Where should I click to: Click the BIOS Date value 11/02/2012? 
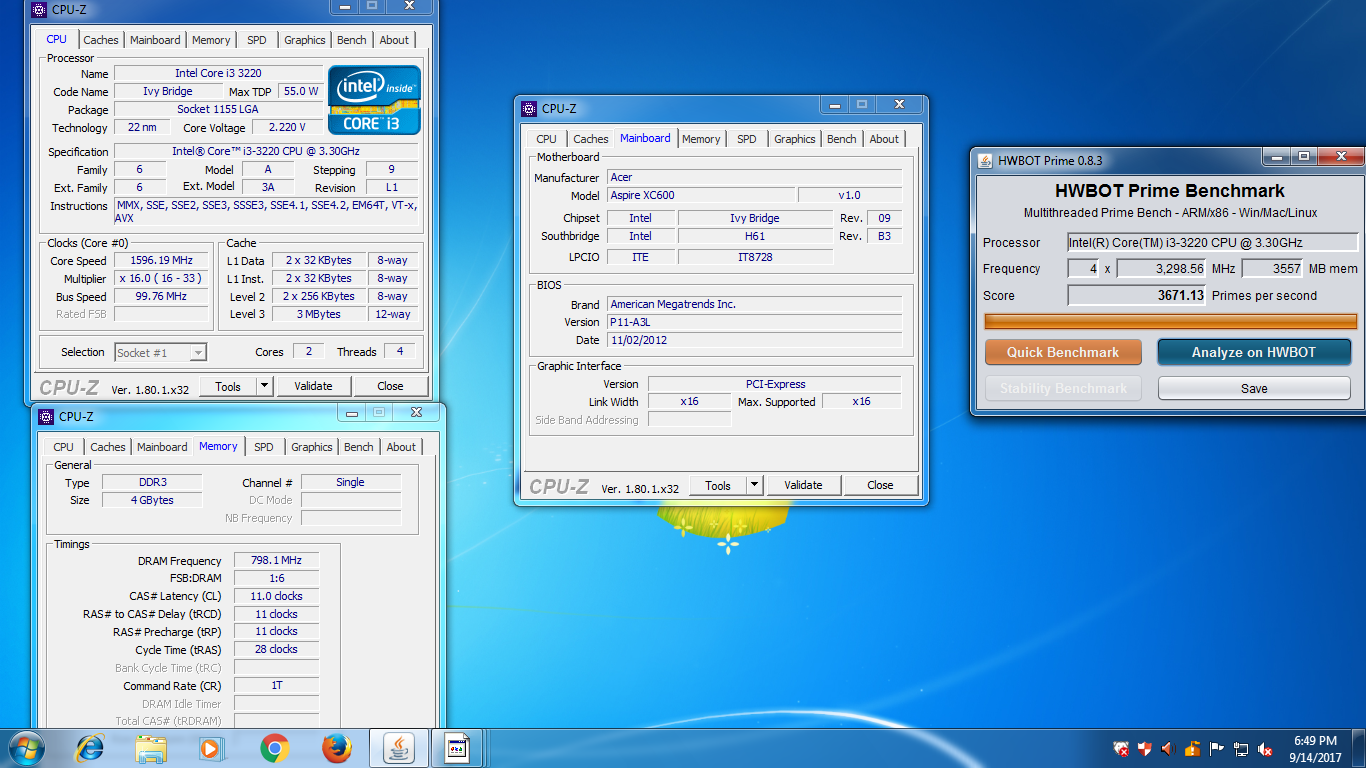click(x=754, y=340)
